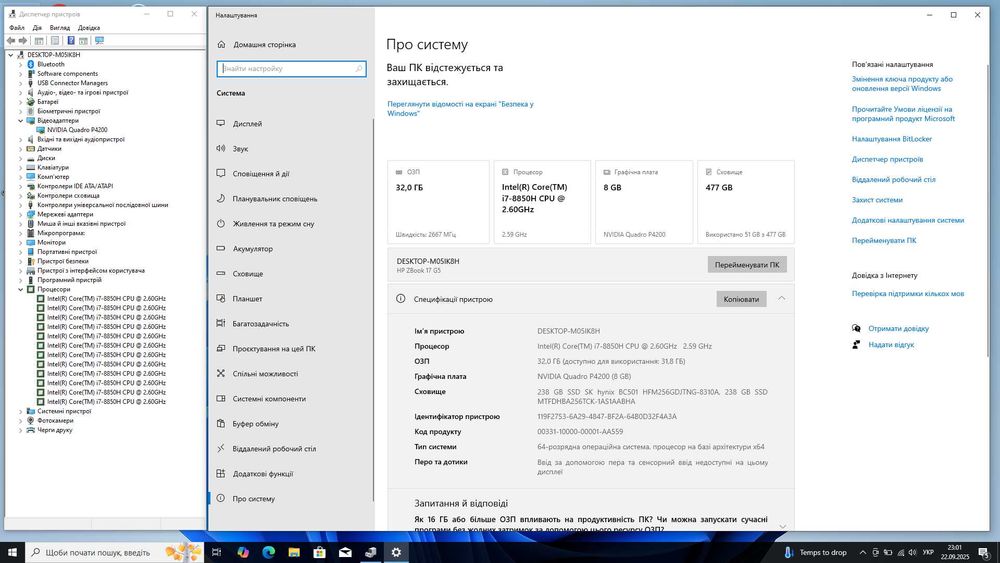Expand the Bluetooth node in Device Manager
This screenshot has height=563, width=1000.
pyautogui.click(x=20, y=64)
